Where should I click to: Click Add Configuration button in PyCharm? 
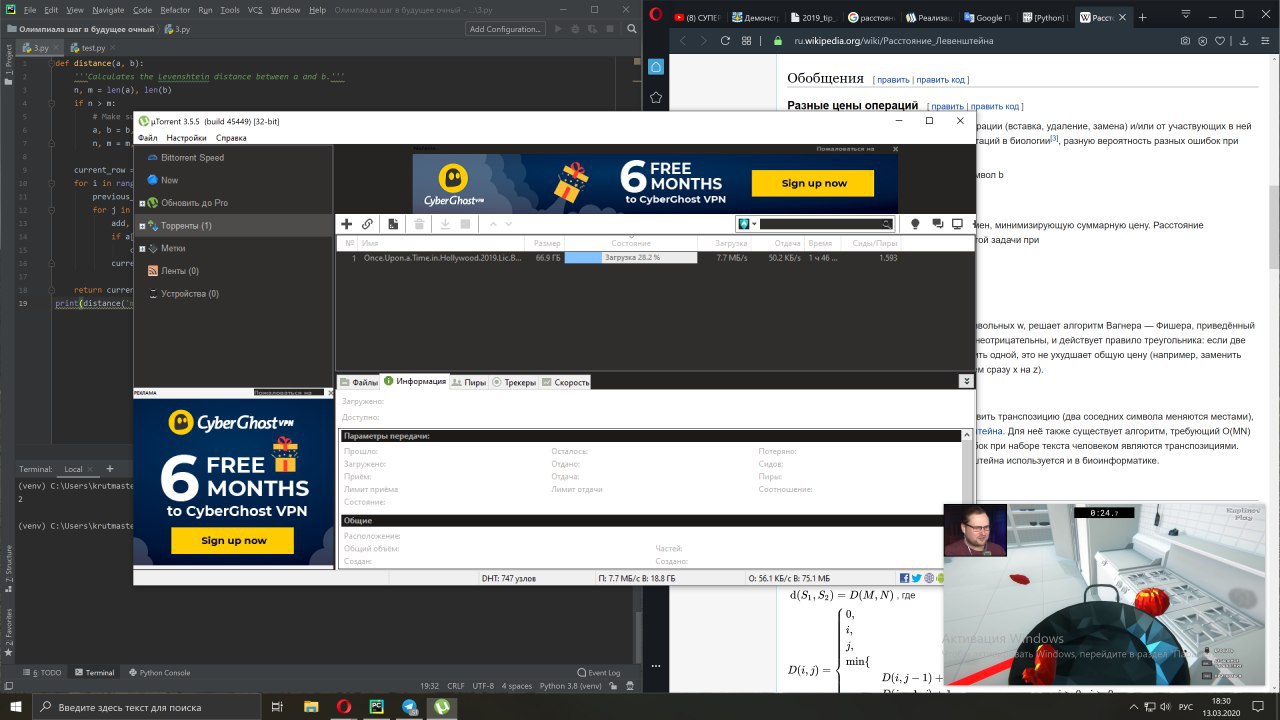point(506,29)
